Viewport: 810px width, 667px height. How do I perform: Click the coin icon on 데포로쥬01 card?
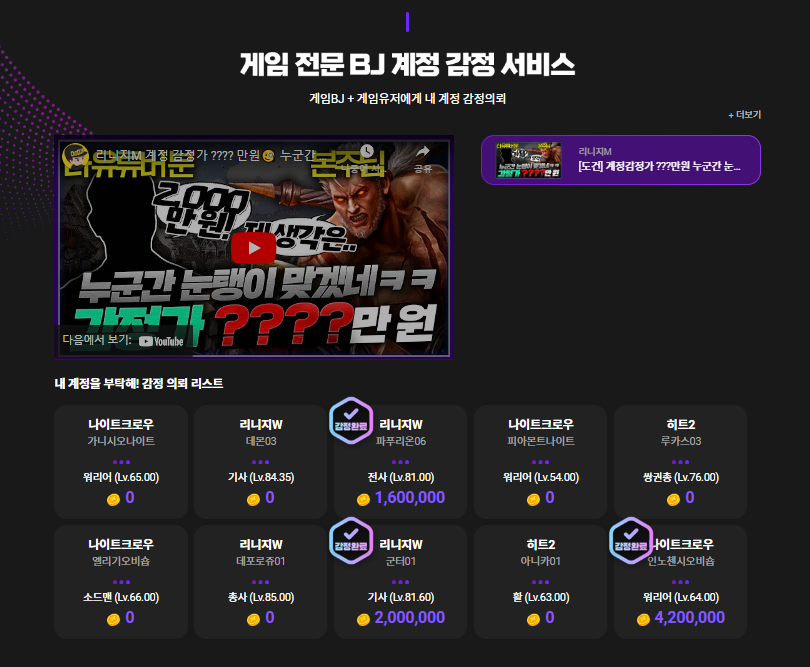tap(253, 619)
